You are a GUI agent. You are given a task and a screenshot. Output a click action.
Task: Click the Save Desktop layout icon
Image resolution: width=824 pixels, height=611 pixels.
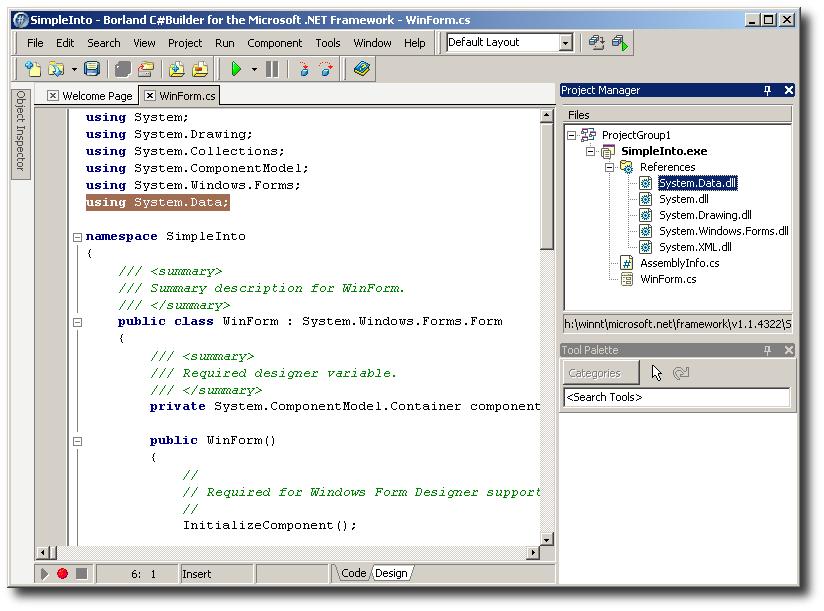(x=596, y=43)
